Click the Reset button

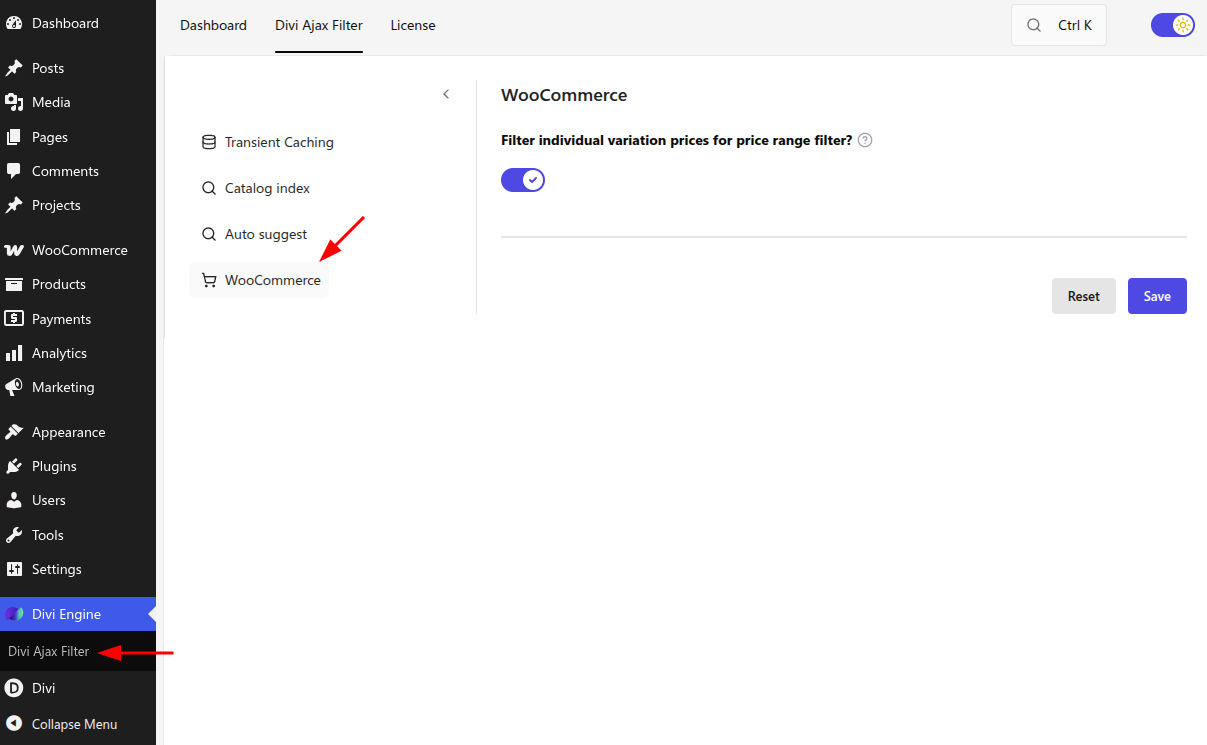1084,296
